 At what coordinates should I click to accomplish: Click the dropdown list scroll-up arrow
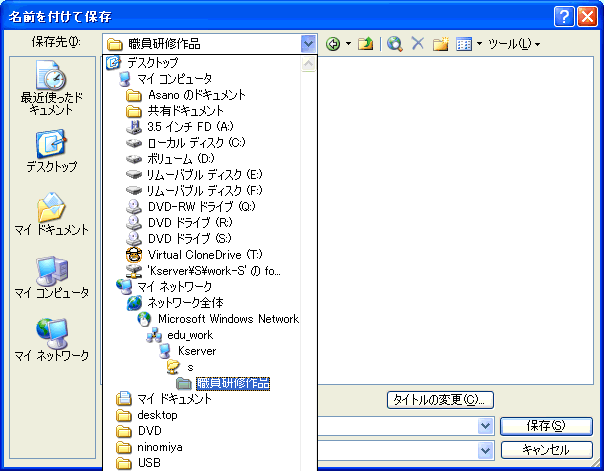309,63
